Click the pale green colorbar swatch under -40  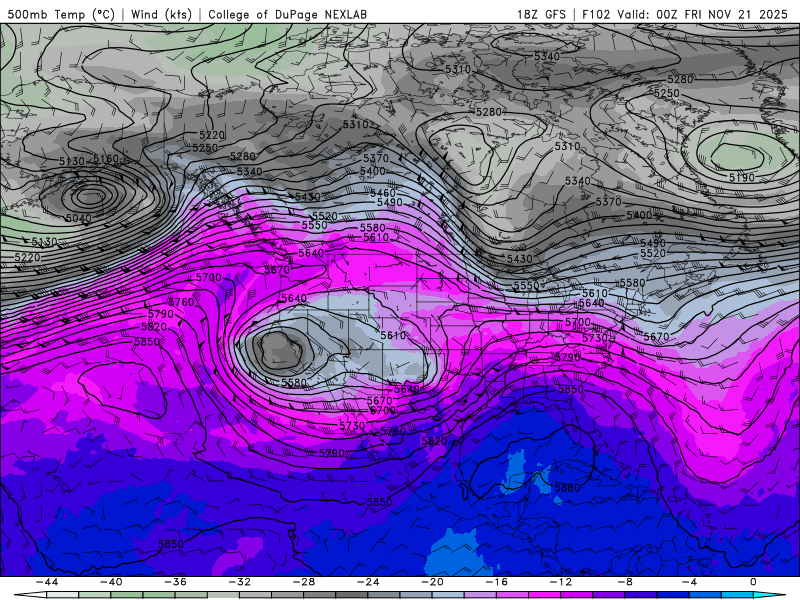click(95, 595)
